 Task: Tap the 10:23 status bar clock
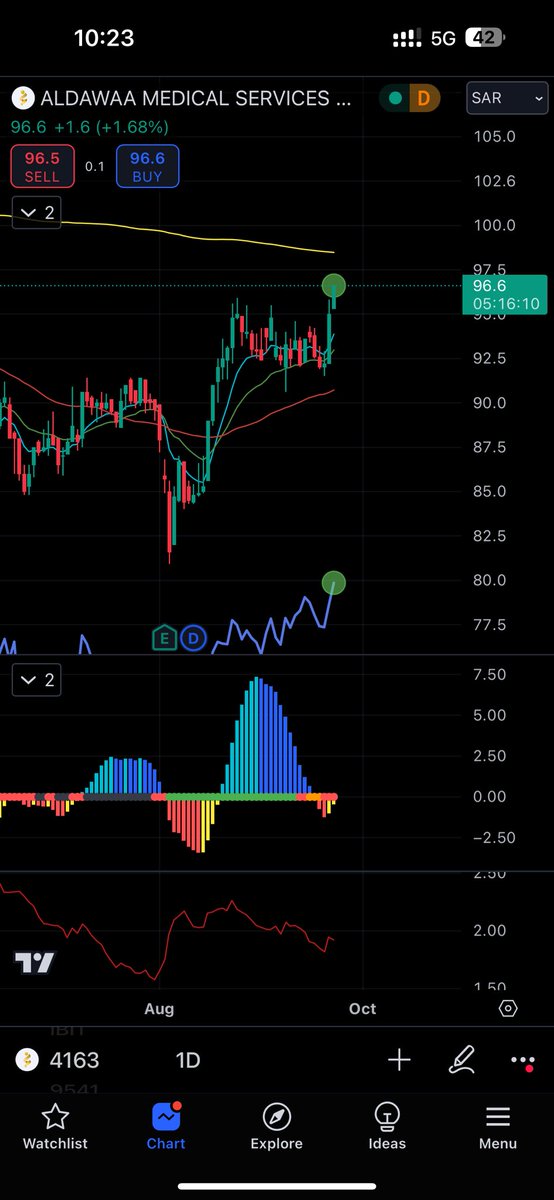click(x=104, y=38)
